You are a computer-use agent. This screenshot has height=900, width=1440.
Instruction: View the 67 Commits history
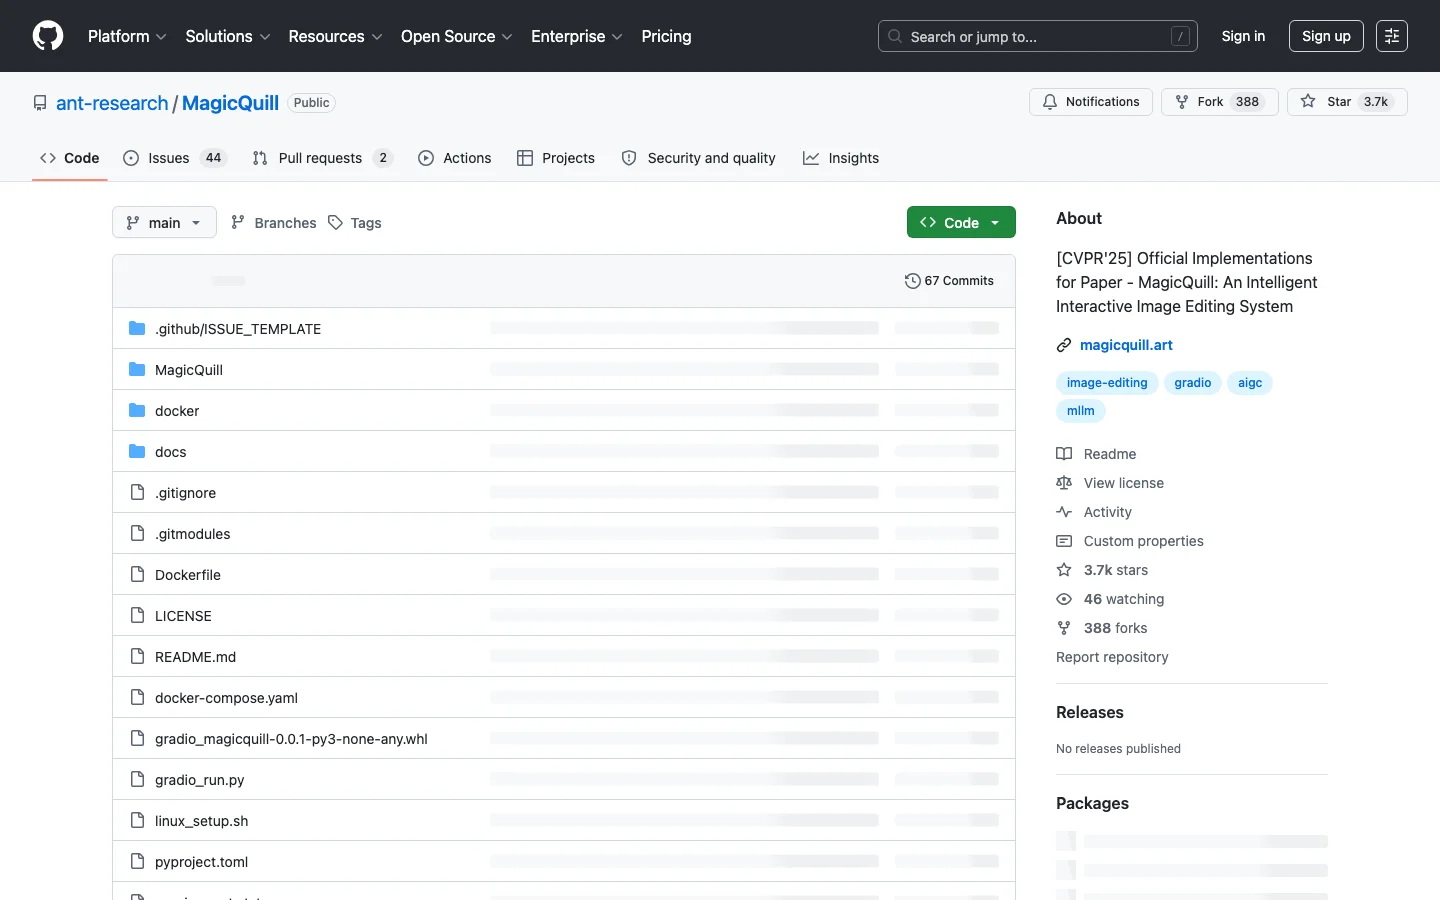tap(949, 281)
